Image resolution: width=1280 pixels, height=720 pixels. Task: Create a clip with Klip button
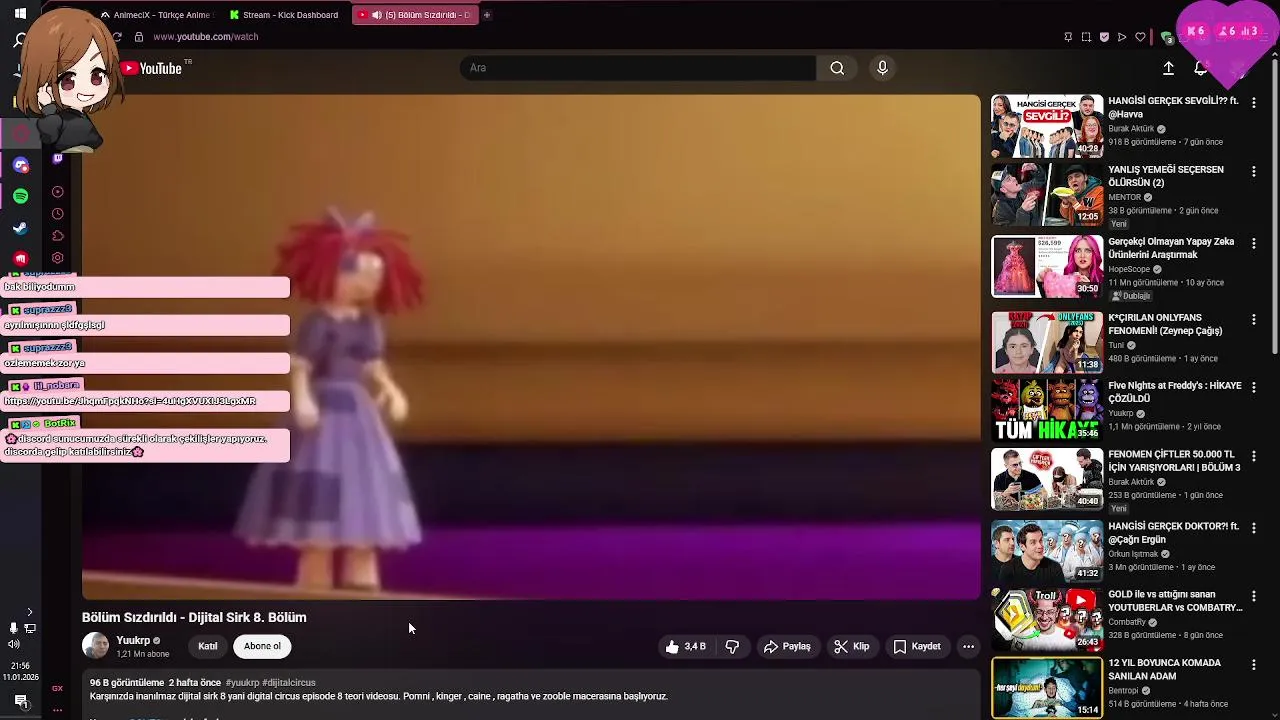click(x=852, y=646)
